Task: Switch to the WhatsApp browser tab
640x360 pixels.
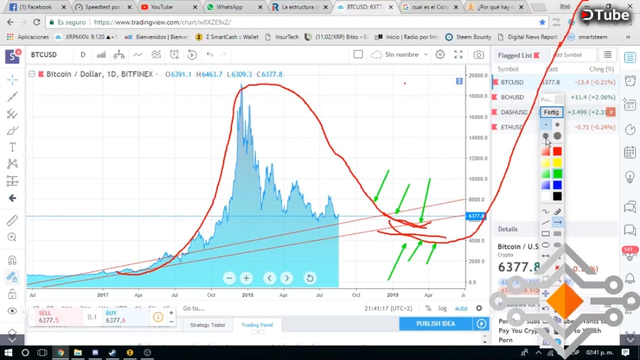Action: 234,7
